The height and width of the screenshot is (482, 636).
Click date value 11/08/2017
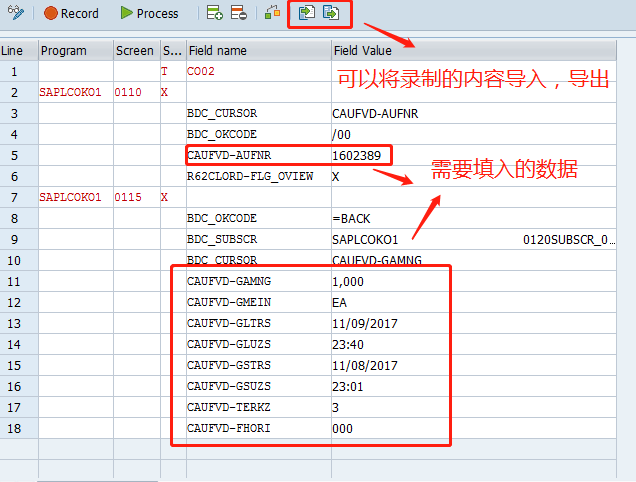click(365, 366)
